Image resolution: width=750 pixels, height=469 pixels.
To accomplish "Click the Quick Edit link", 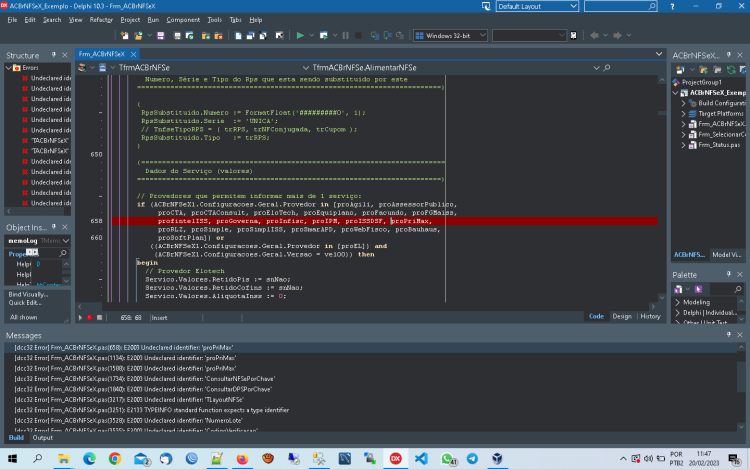I will pyautogui.click(x=25, y=303).
